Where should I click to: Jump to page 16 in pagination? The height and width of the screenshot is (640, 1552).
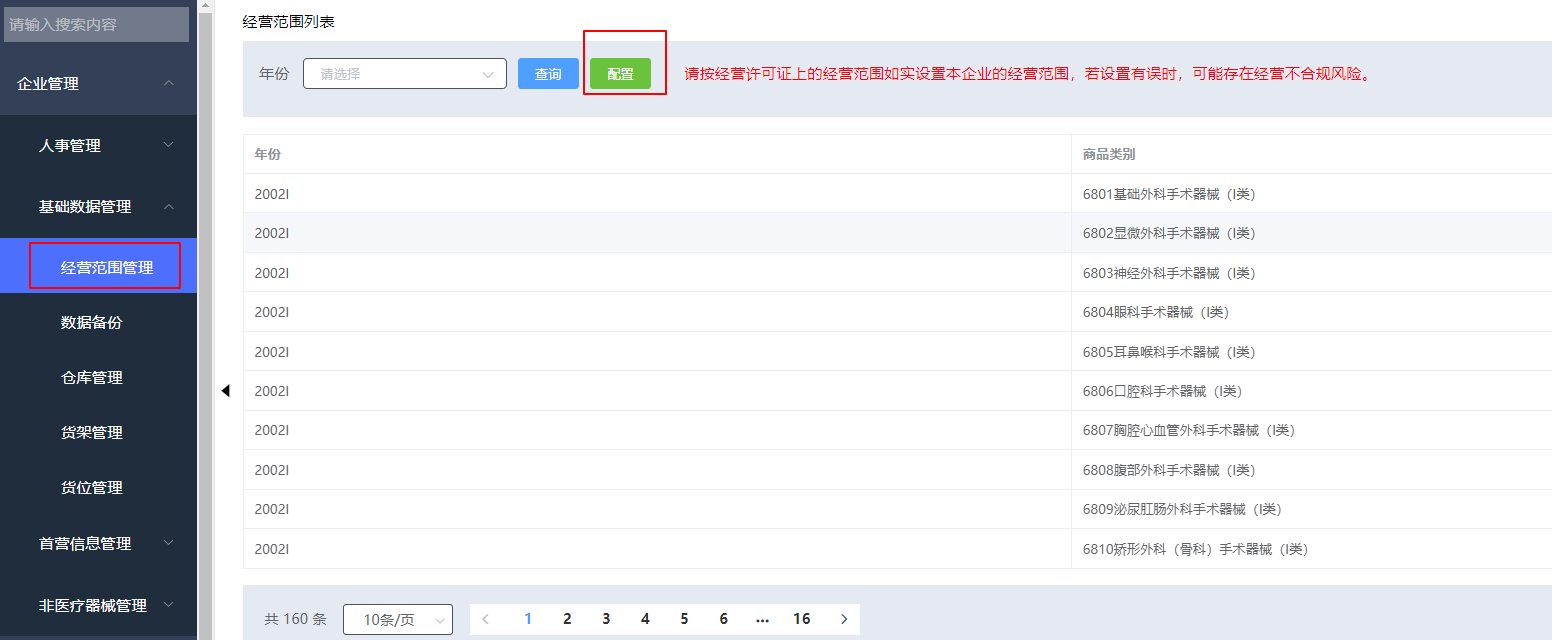(801, 619)
